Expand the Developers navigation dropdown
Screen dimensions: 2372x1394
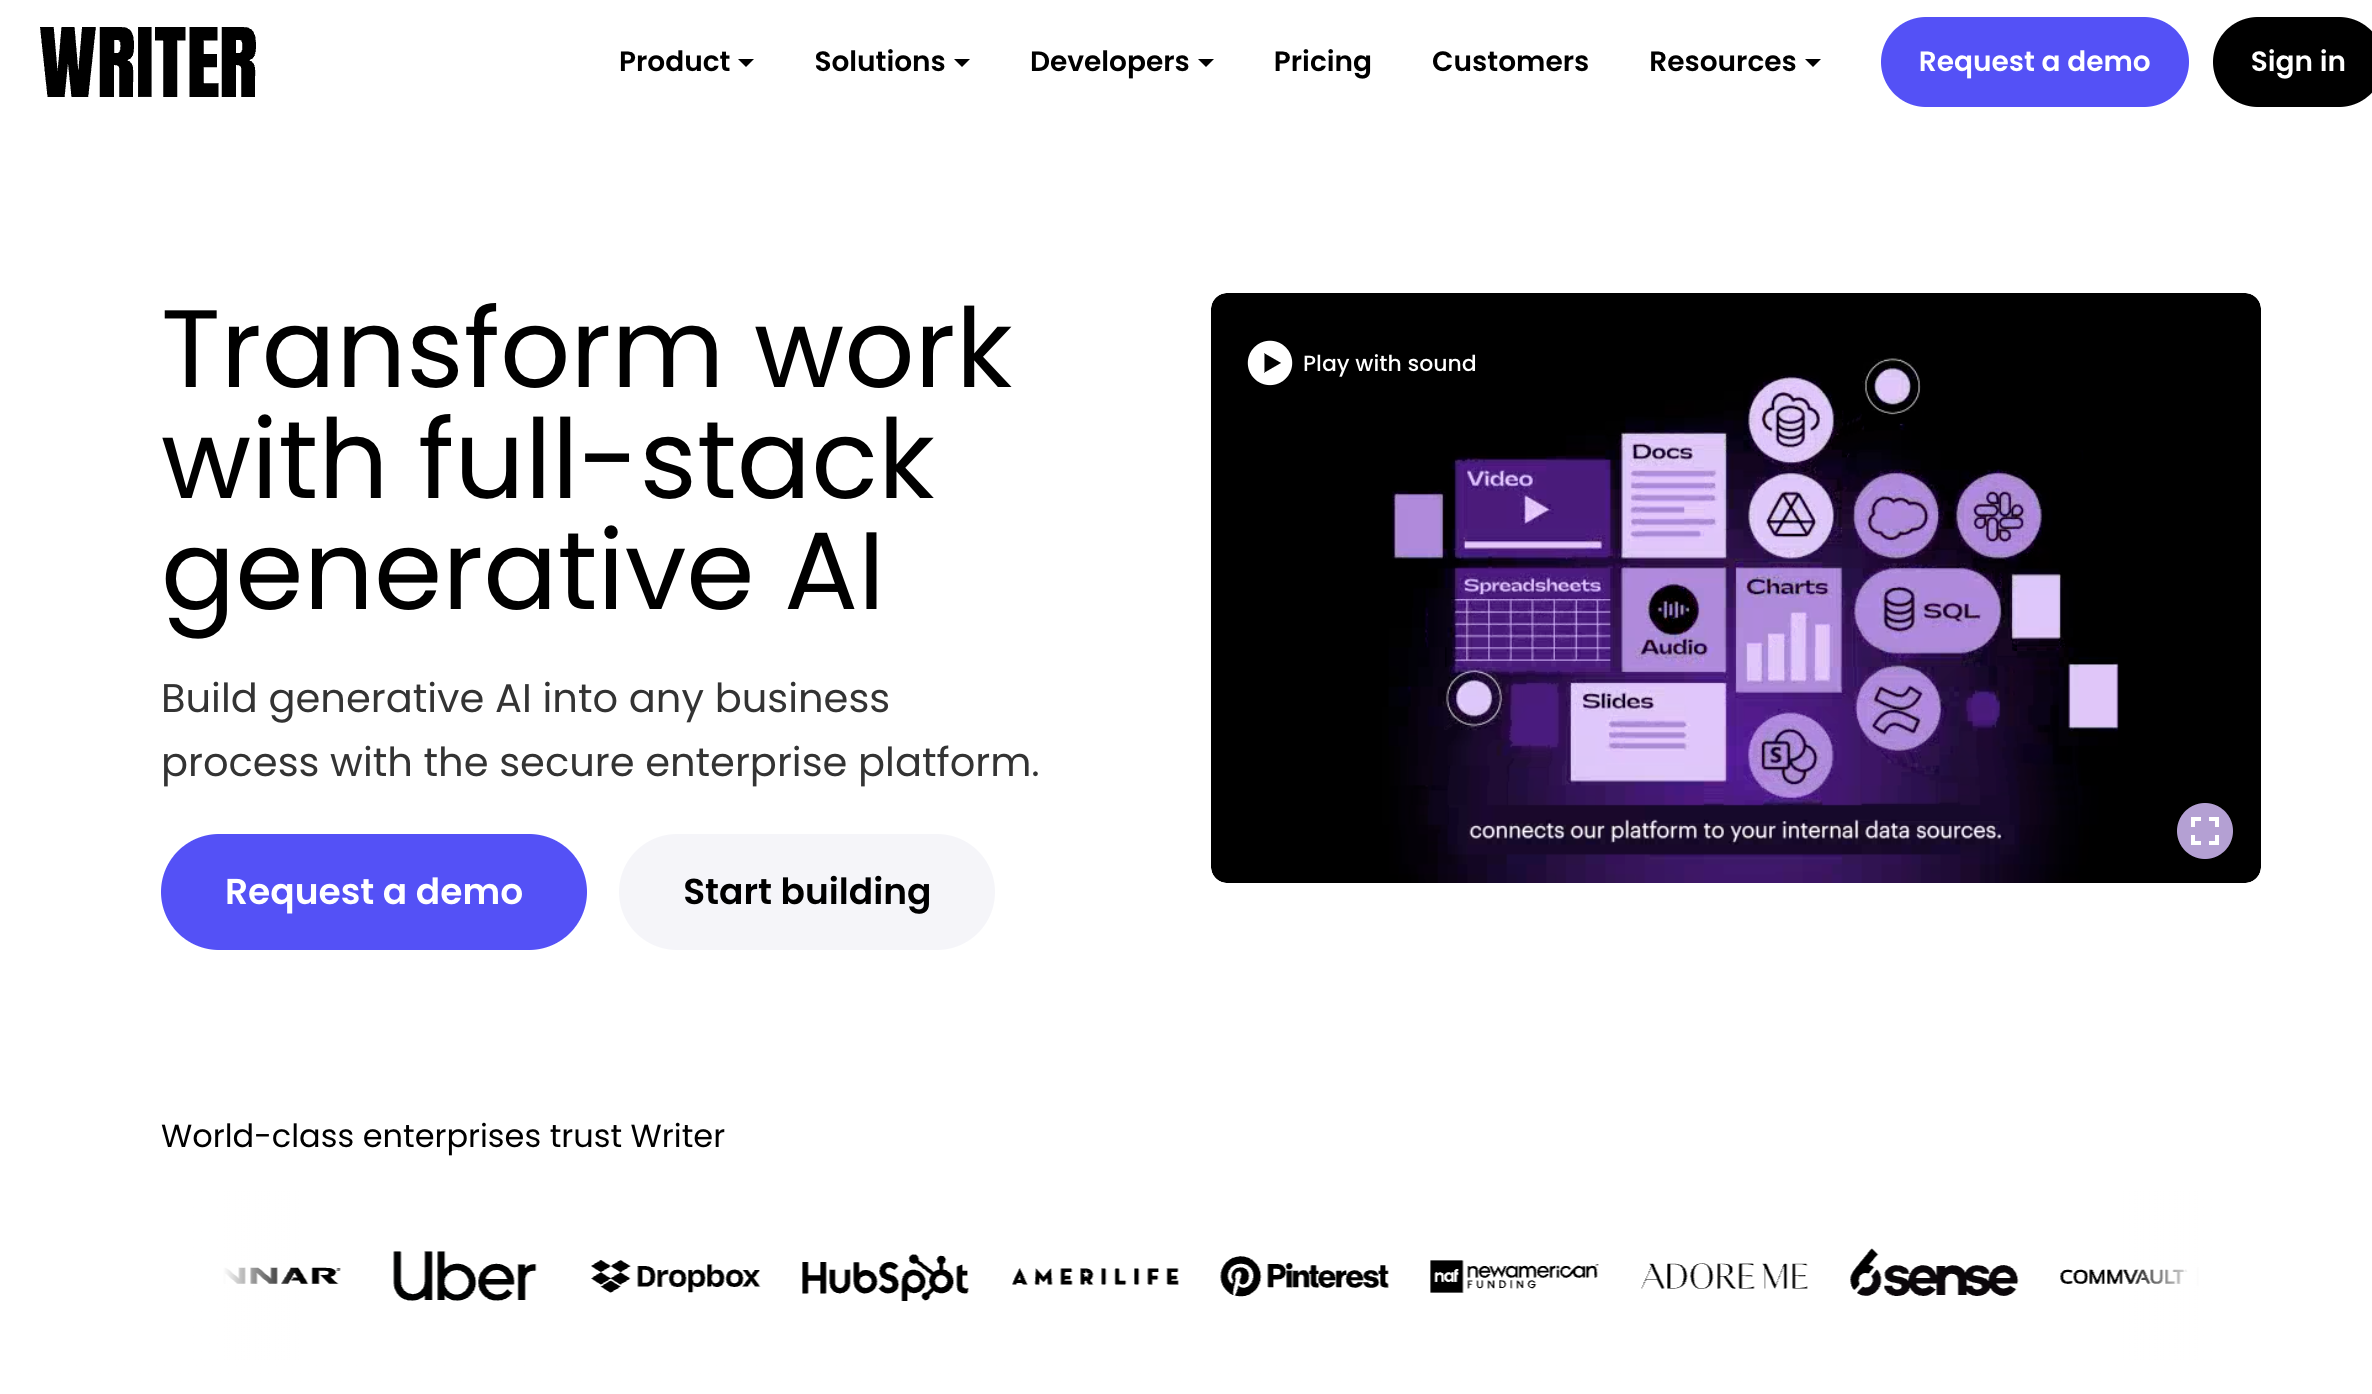tap(1121, 61)
